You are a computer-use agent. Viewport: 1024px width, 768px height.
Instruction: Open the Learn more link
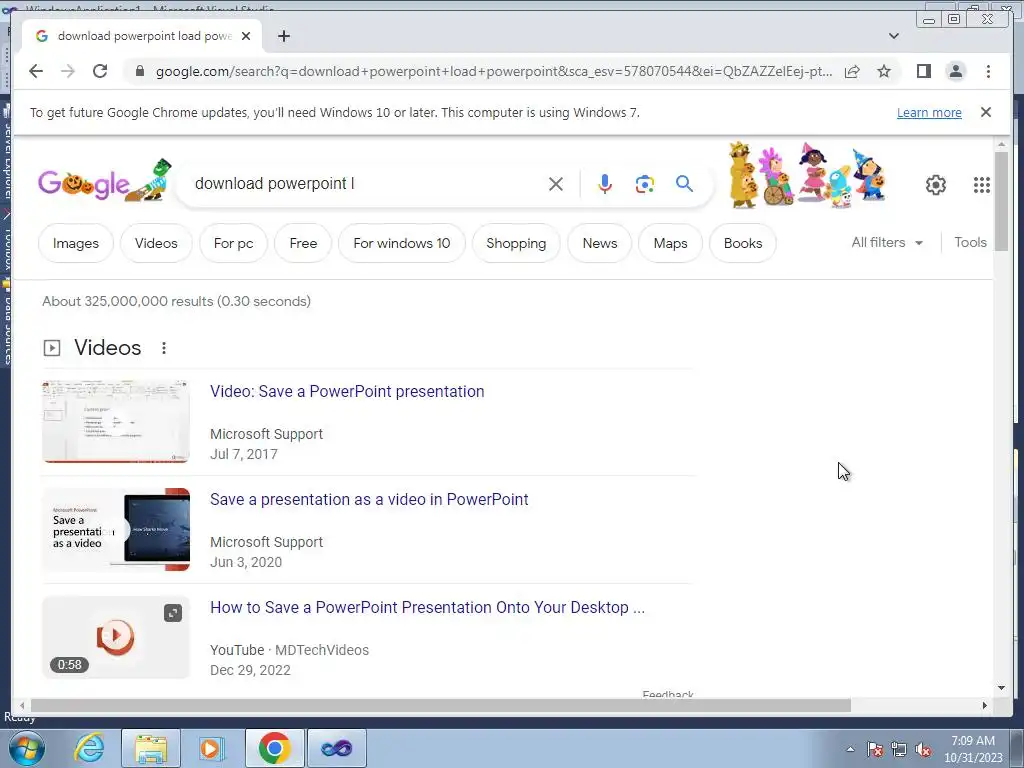pos(929,112)
